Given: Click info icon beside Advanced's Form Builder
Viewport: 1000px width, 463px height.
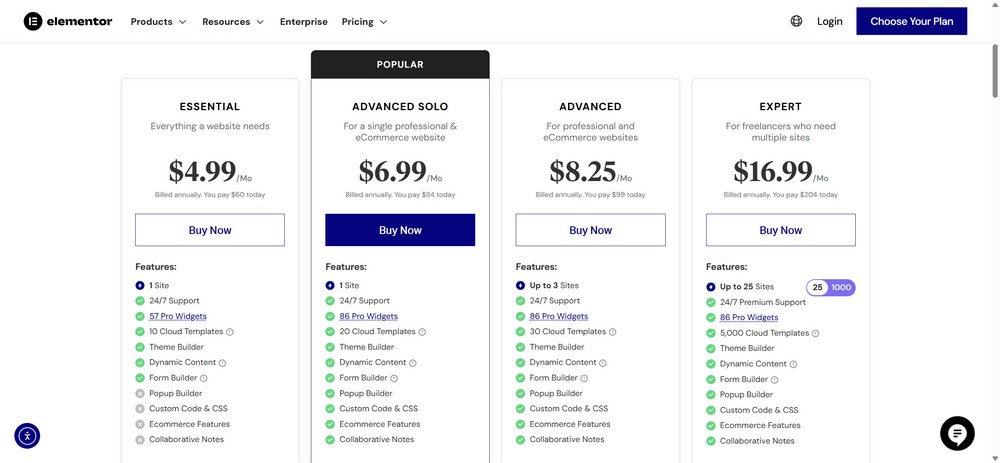Looking at the screenshot, I should 584,378.
